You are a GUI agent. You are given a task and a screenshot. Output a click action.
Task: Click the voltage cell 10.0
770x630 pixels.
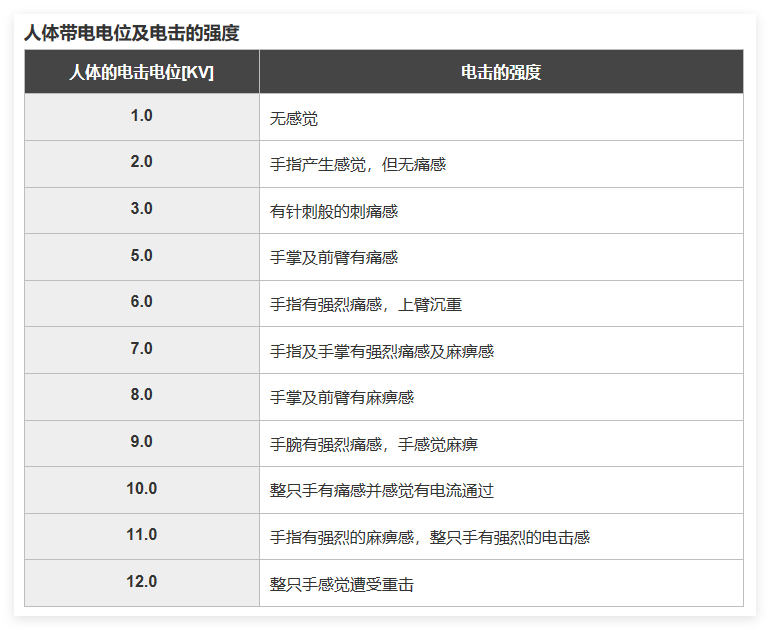tap(141, 490)
